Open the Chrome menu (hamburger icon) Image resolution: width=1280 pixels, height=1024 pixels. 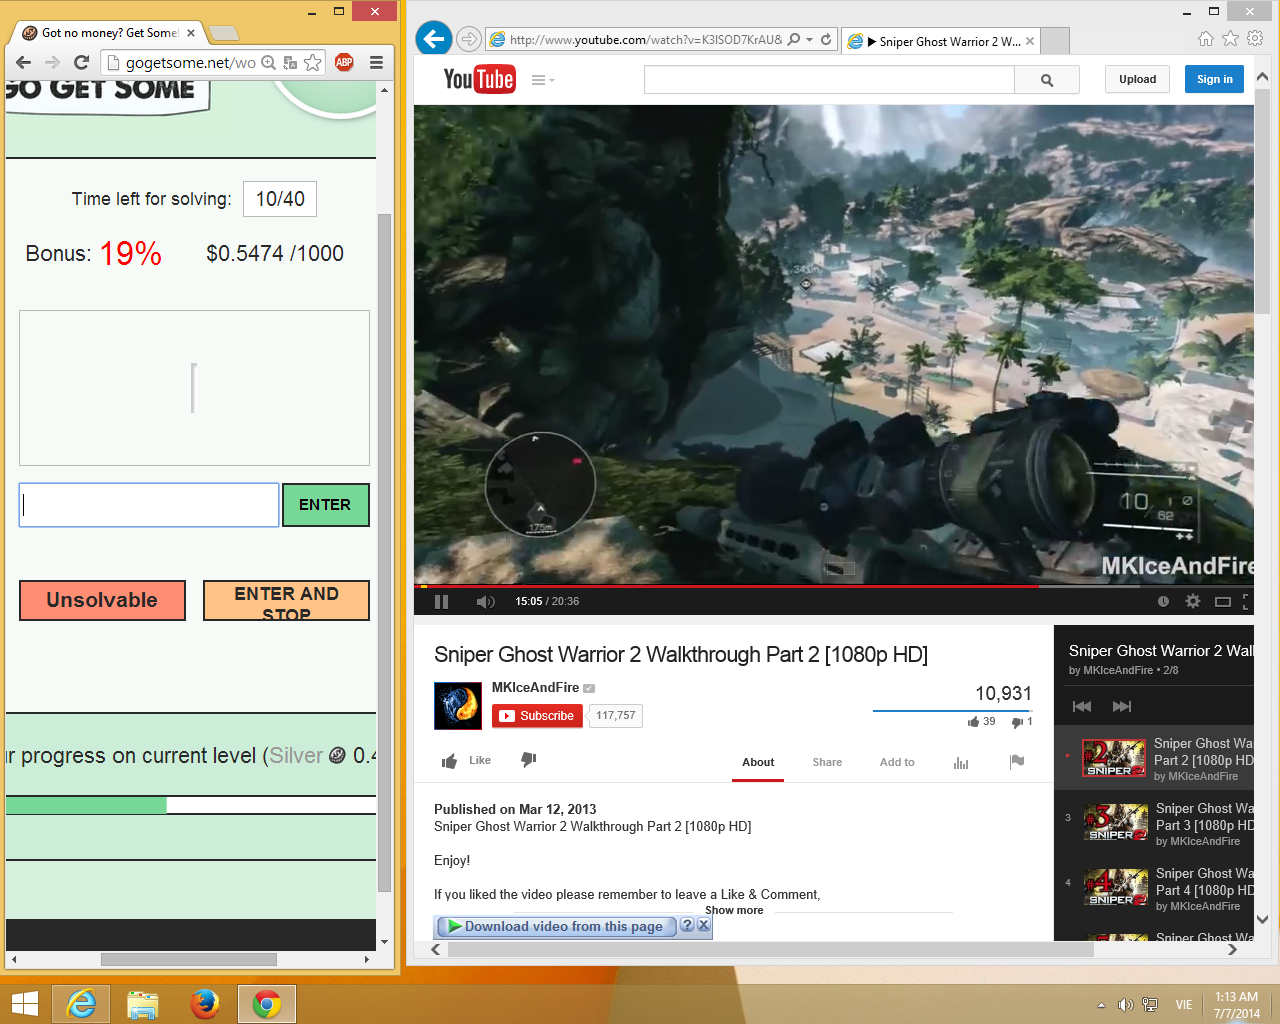tap(376, 62)
